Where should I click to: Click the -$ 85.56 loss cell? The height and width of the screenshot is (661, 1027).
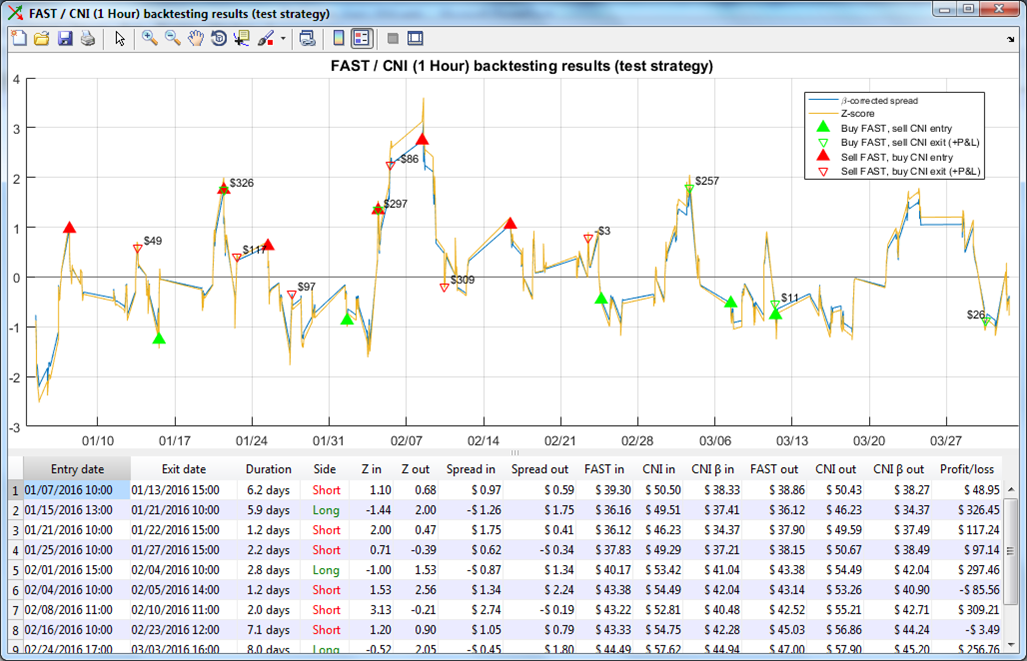967,590
